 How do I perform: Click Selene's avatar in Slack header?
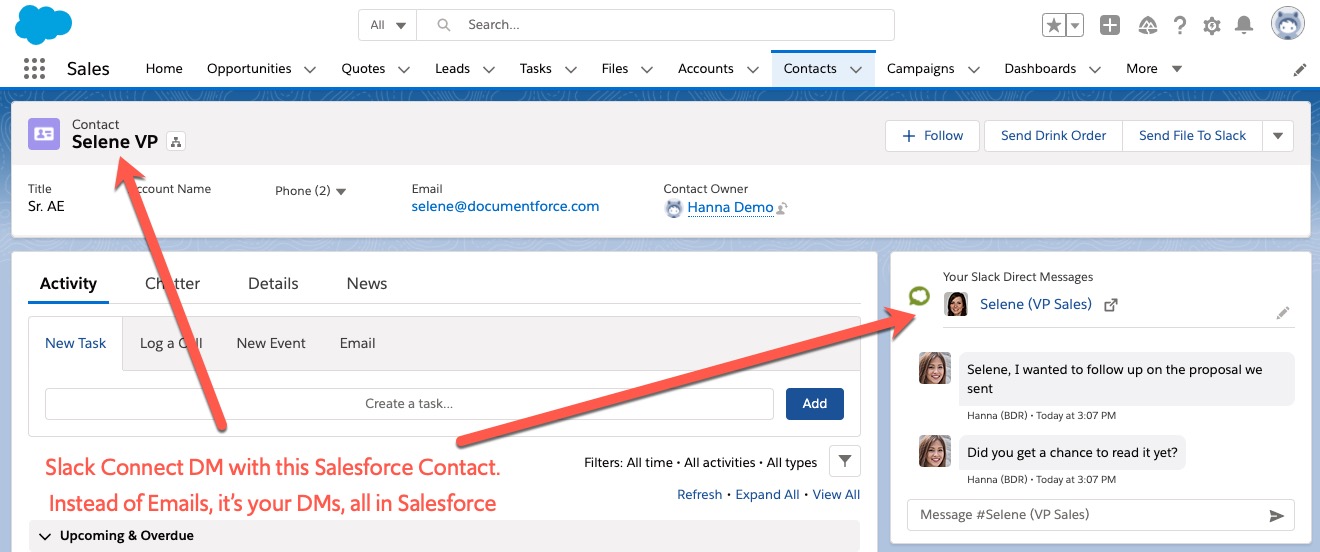tap(956, 304)
